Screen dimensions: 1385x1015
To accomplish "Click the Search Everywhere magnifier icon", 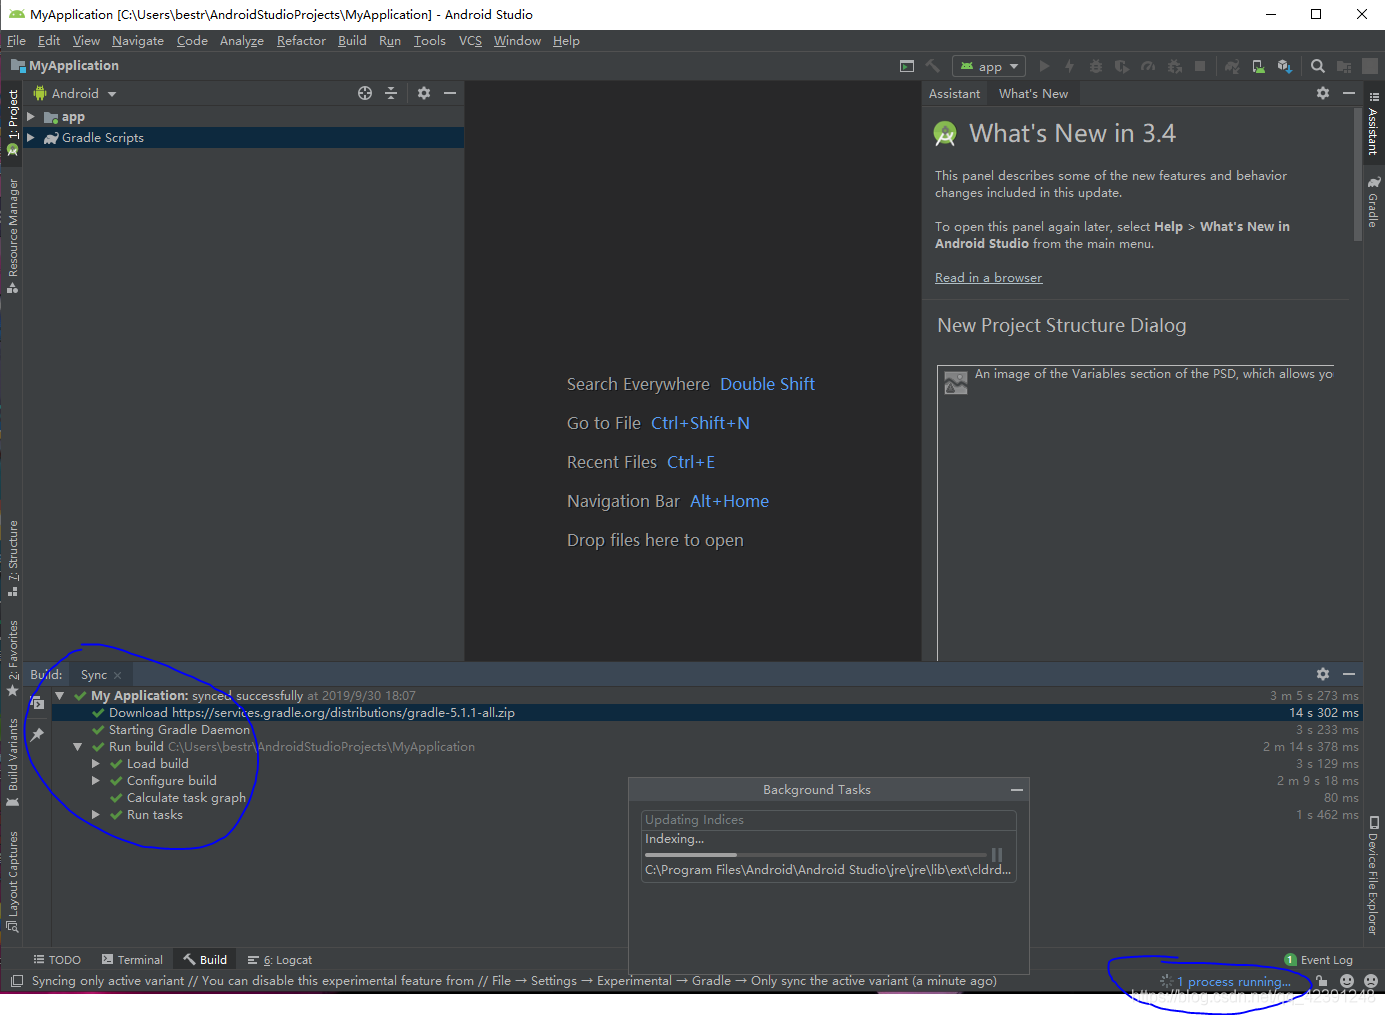I will click(x=1318, y=66).
